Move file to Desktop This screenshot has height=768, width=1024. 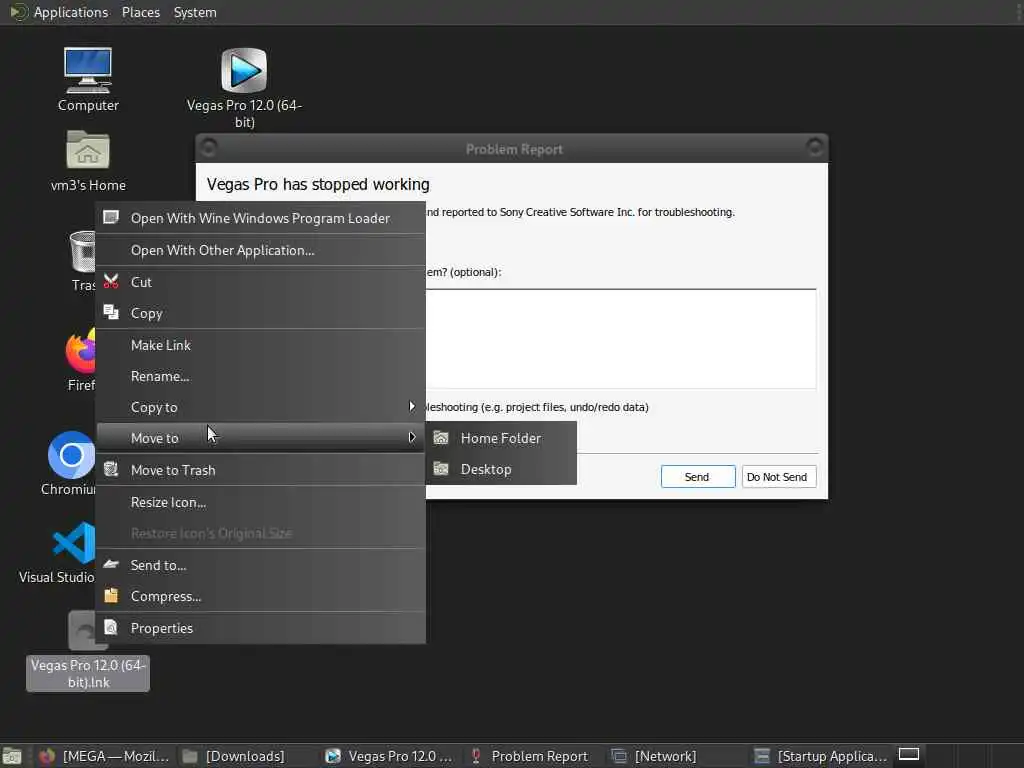[501, 469]
